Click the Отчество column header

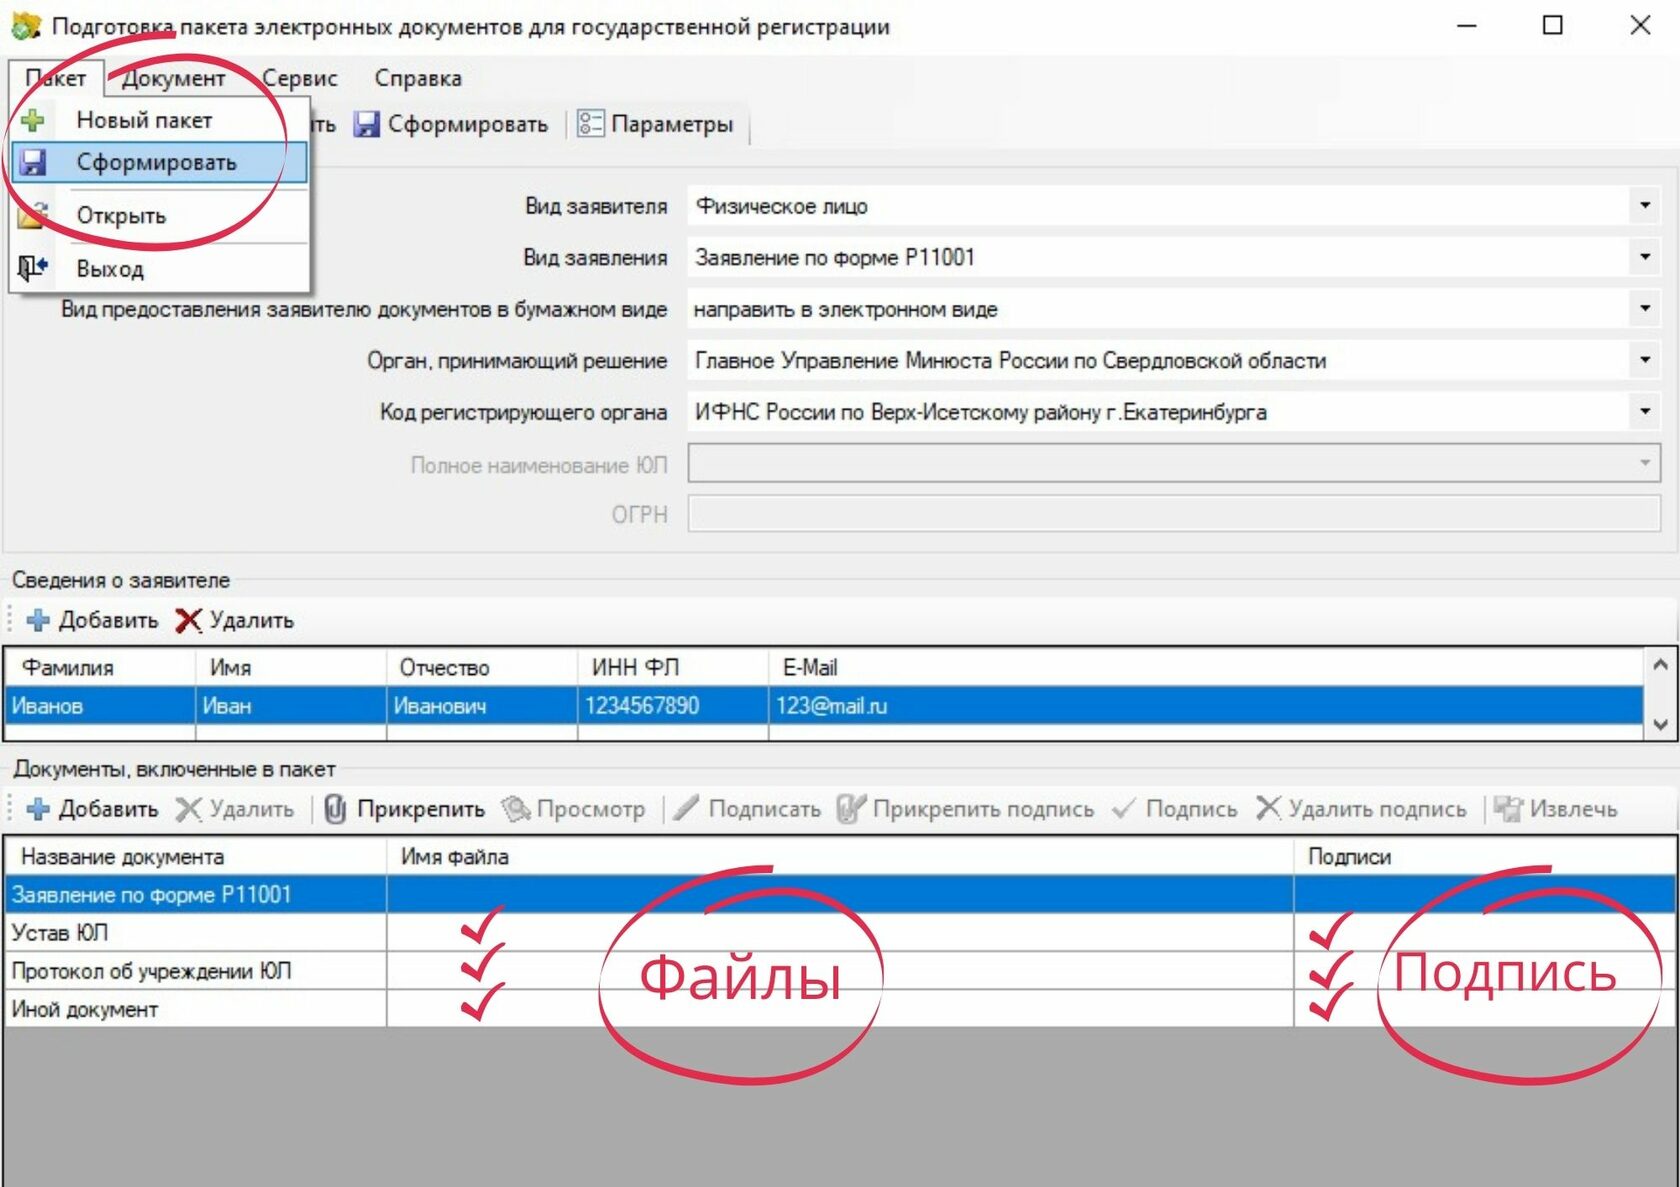[482, 667]
